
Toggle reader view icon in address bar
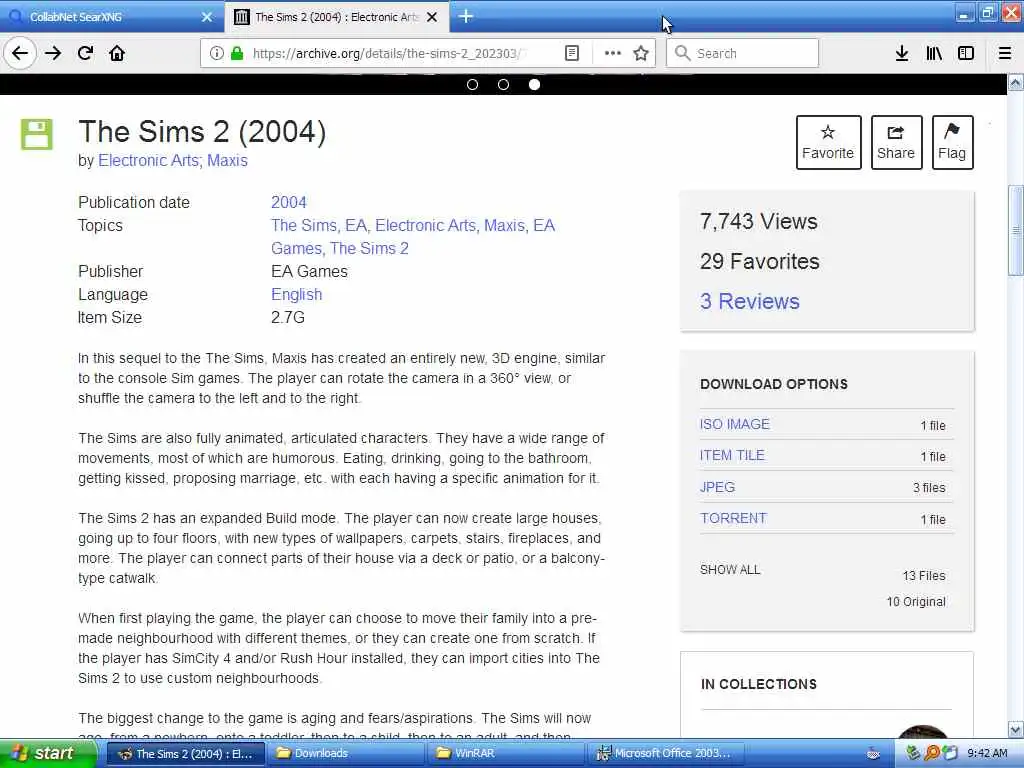pyautogui.click(x=571, y=54)
